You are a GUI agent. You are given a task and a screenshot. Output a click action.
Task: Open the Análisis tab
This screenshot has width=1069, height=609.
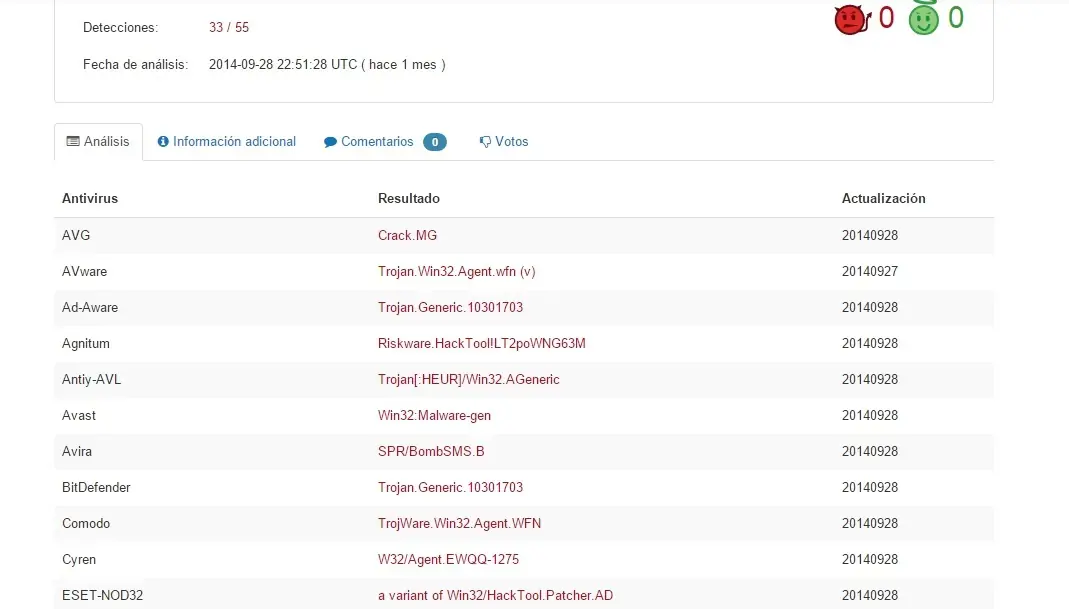[98, 142]
